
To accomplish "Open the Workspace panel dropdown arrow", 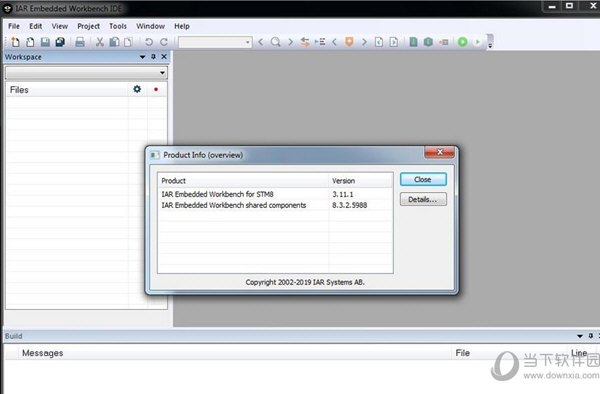I will tap(142, 57).
